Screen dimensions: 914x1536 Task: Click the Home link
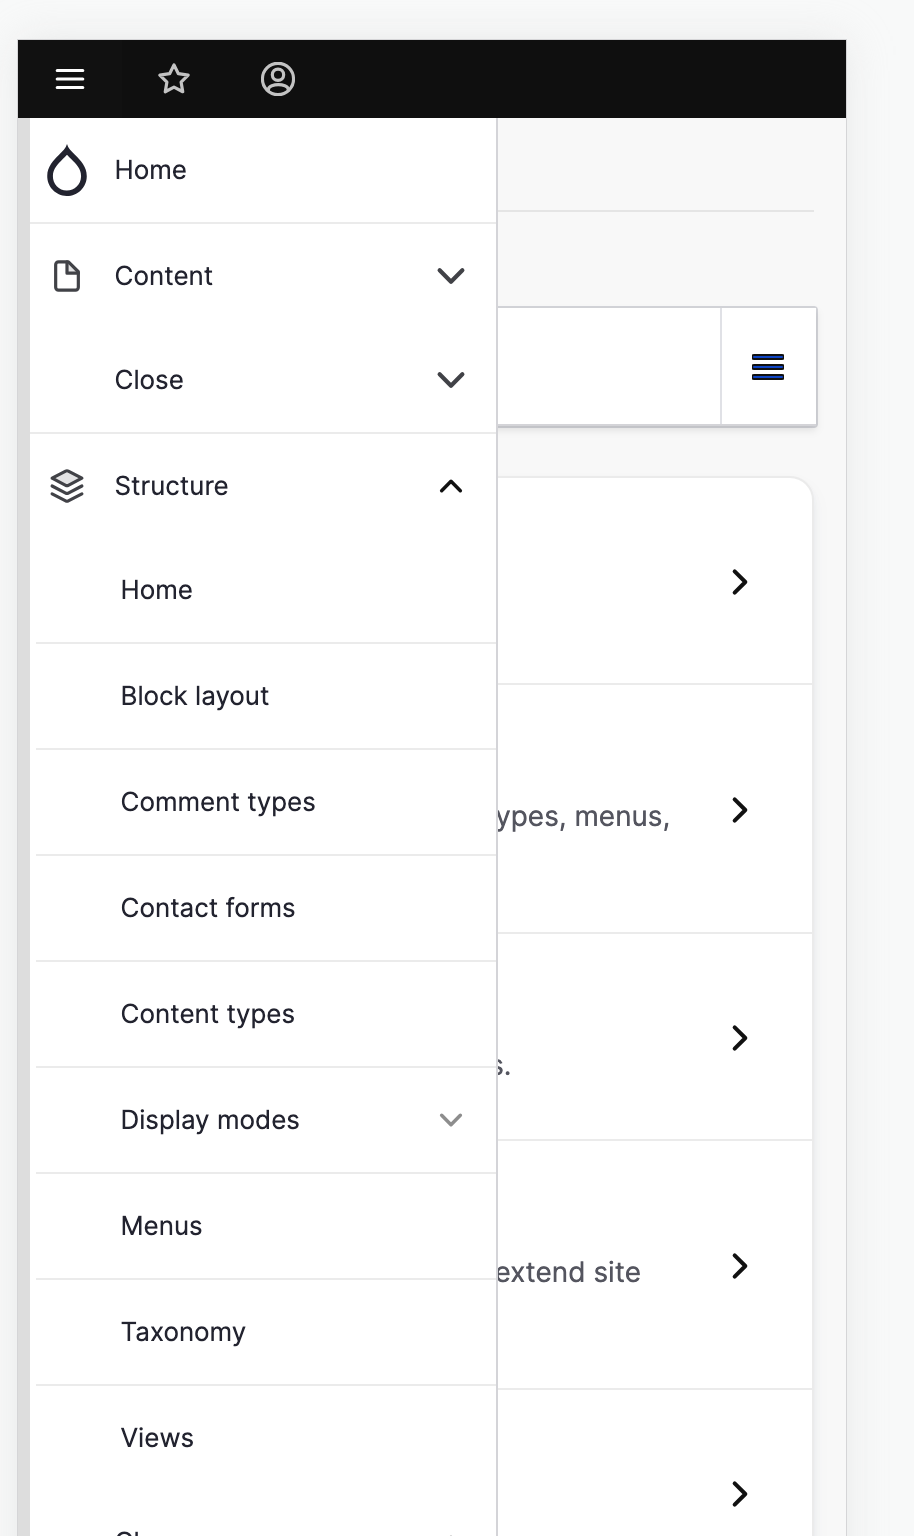coord(150,170)
